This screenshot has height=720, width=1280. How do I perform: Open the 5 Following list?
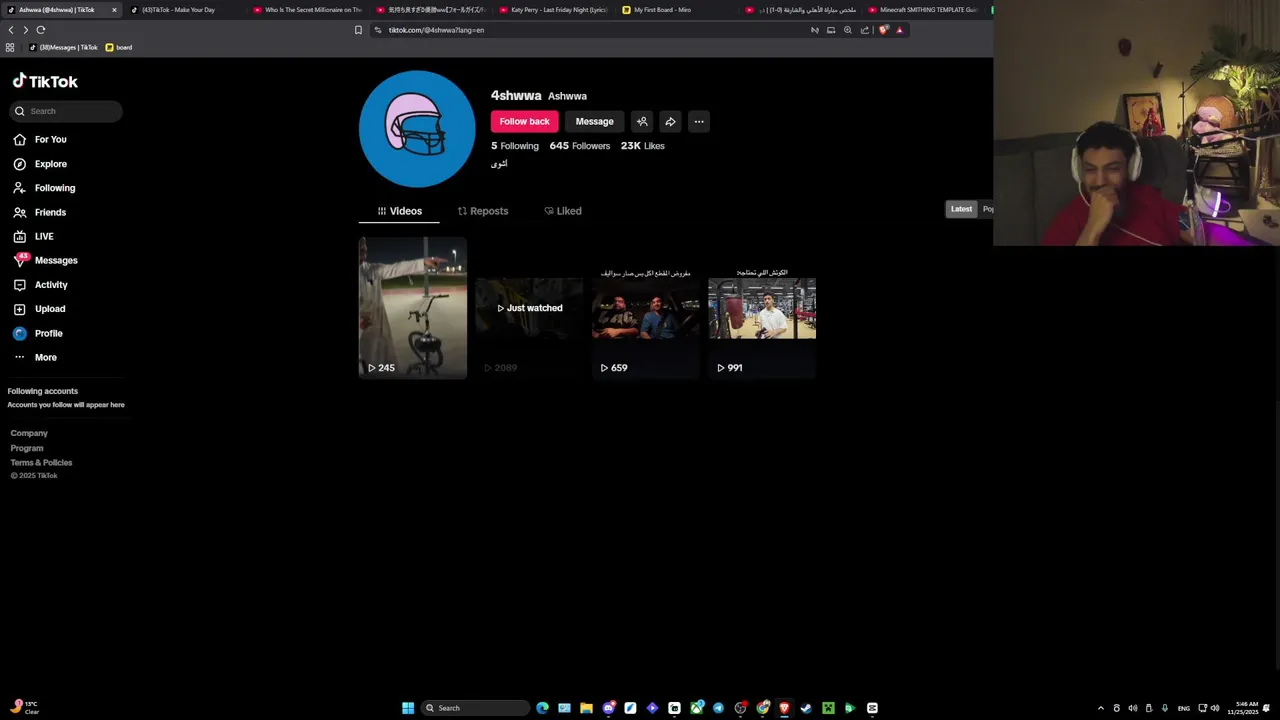tap(514, 146)
